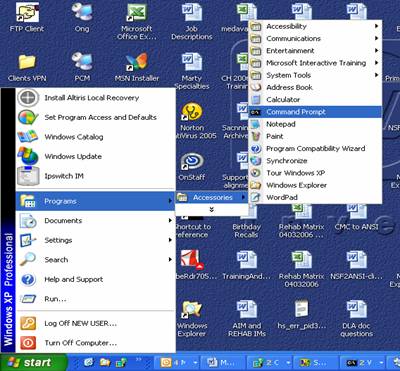The width and height of the screenshot is (400, 371).
Task: Choose Log Off NEW USER...
Action: 95,323
